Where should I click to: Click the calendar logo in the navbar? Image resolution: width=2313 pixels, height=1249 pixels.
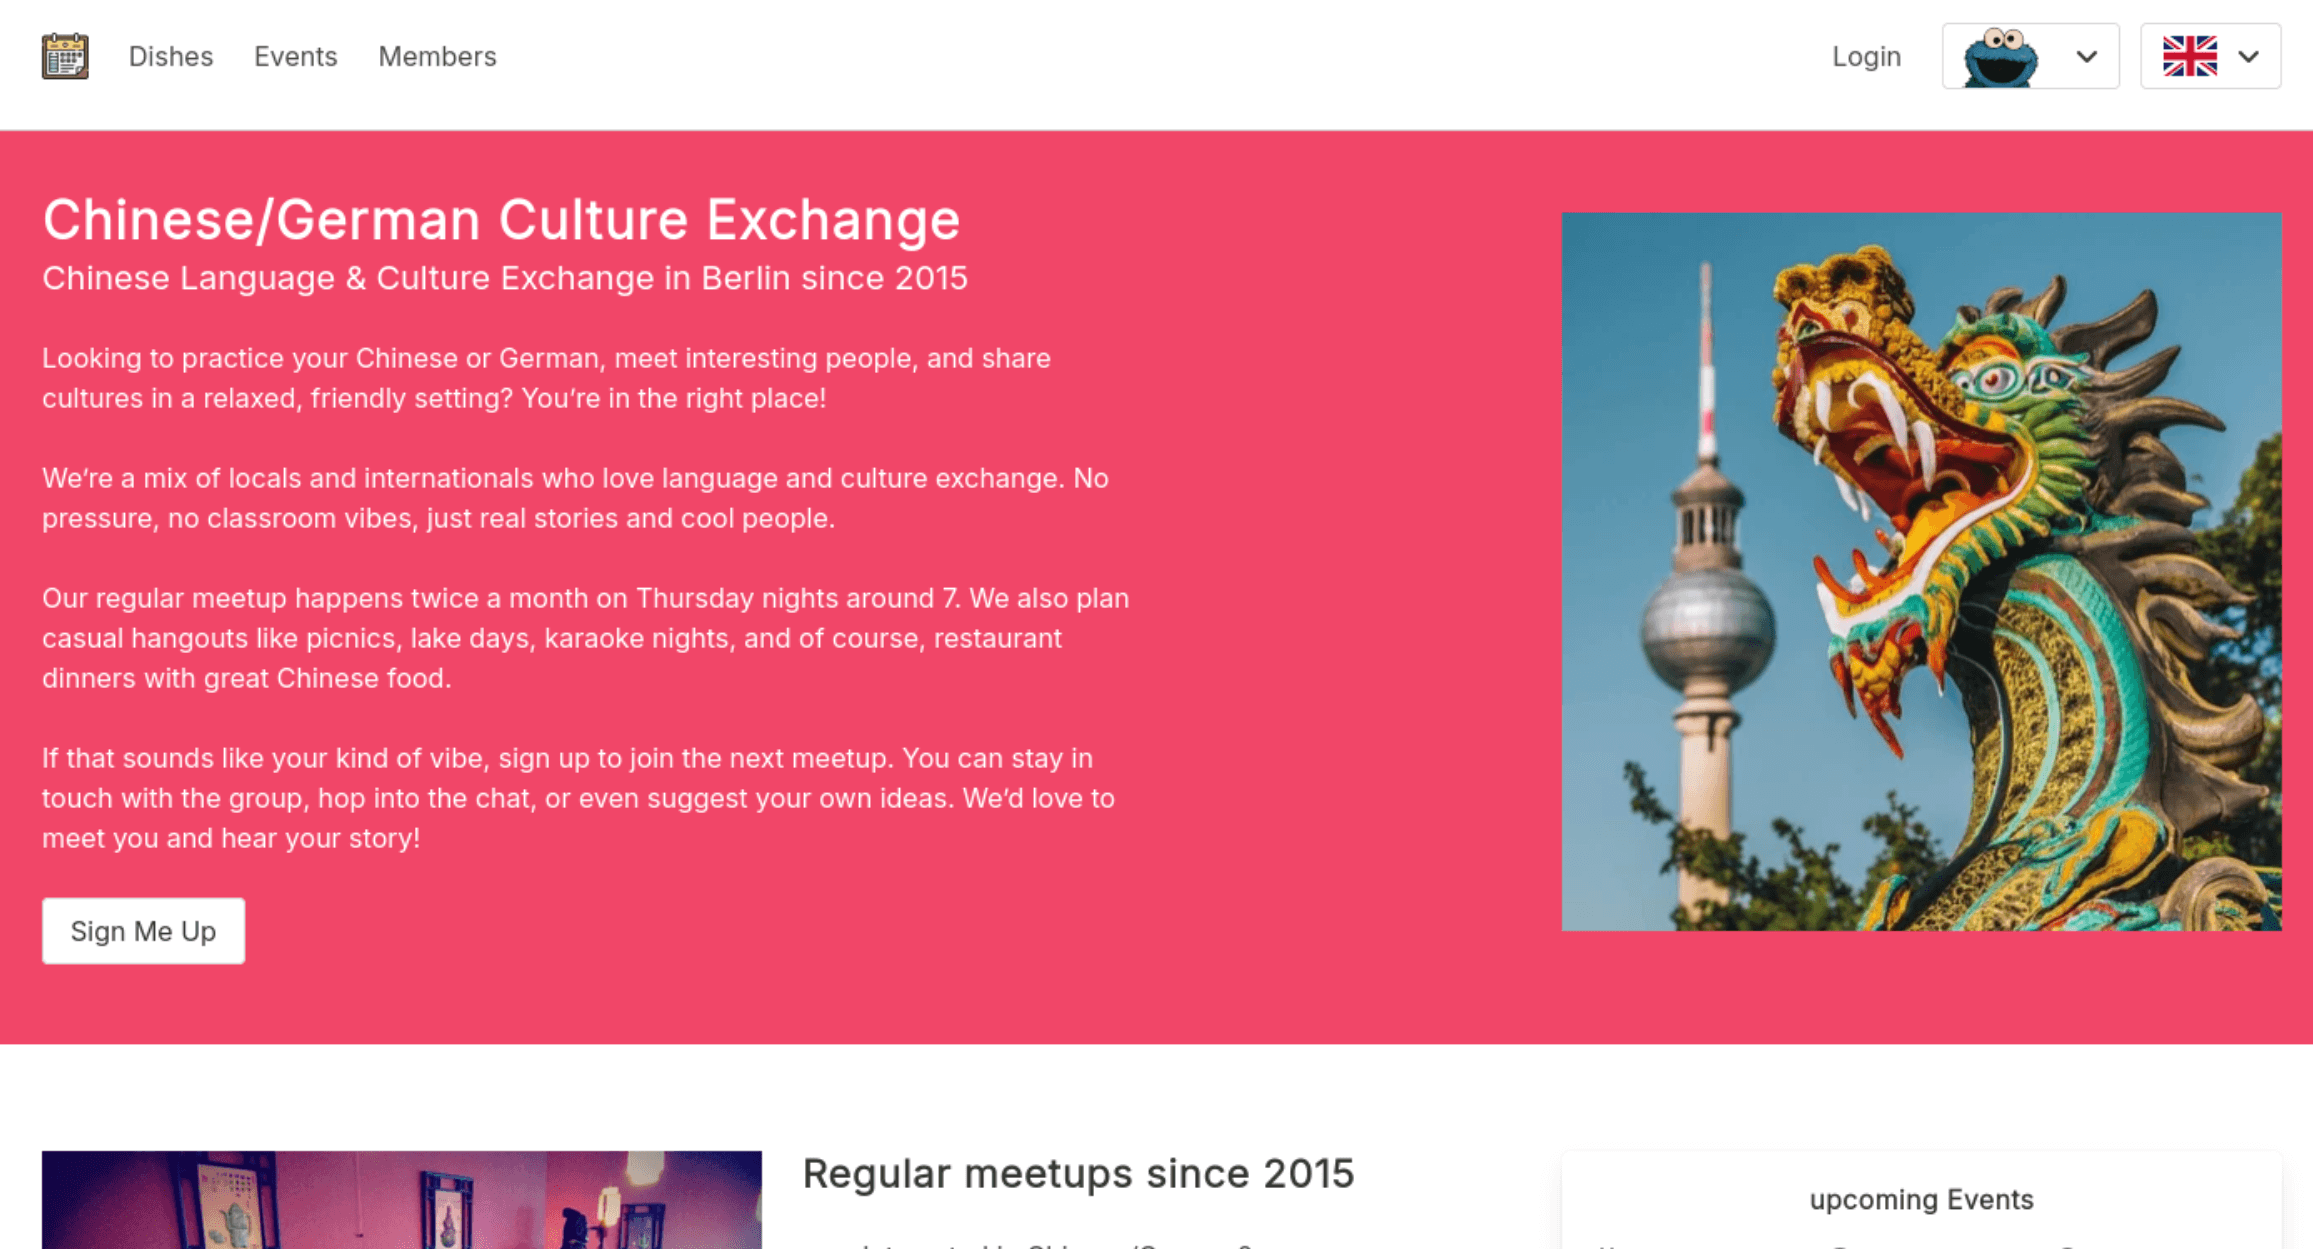(64, 57)
